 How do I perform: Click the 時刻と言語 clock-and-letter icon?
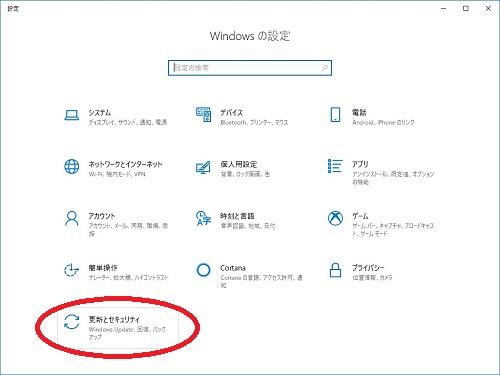click(203, 218)
